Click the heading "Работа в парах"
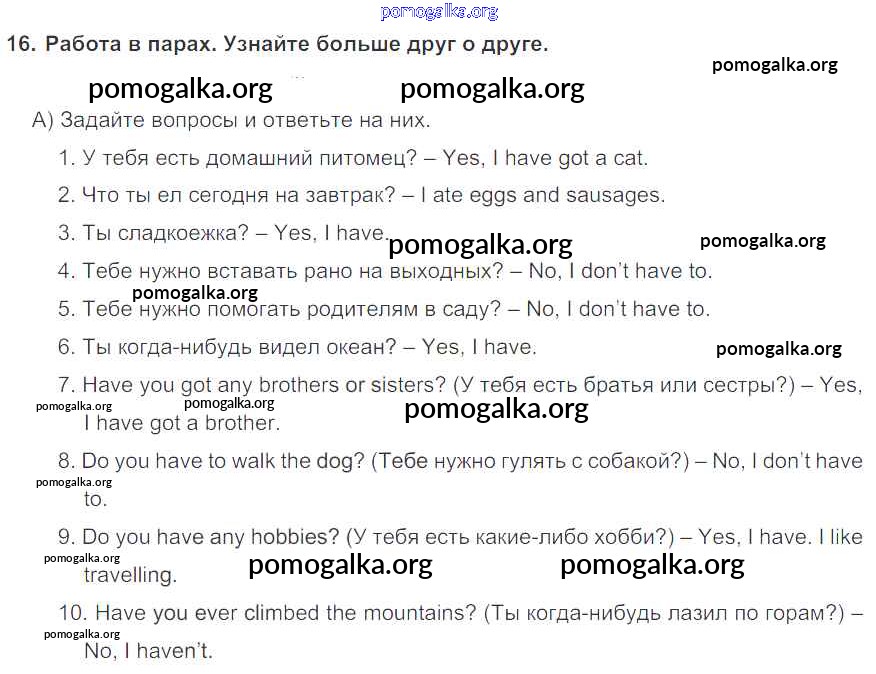 click(130, 45)
